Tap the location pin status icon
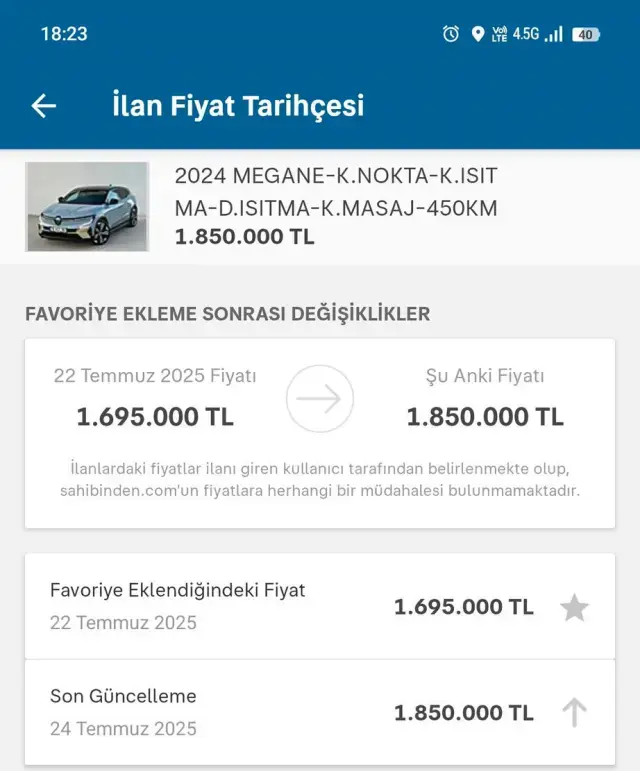The width and height of the screenshot is (640, 771). click(477, 34)
